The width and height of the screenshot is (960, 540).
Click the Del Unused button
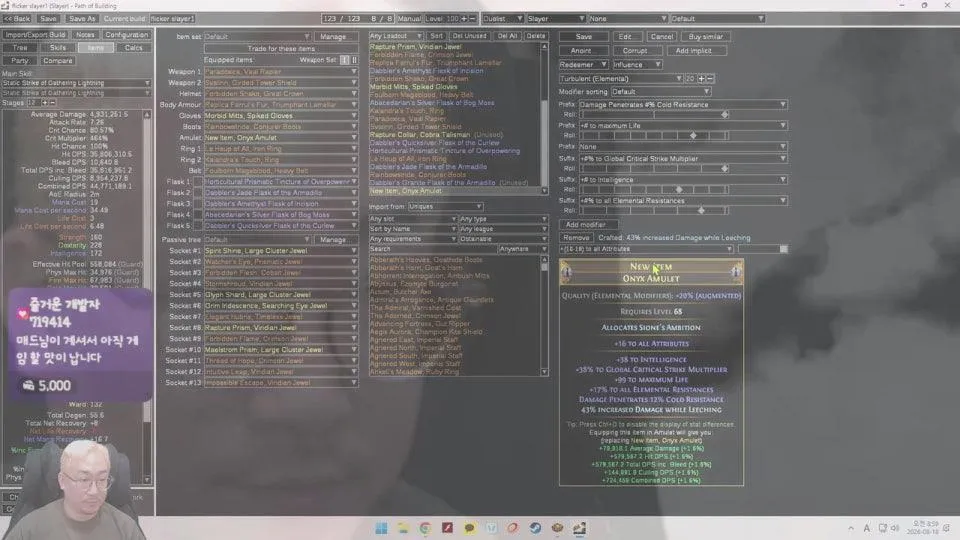coord(470,36)
